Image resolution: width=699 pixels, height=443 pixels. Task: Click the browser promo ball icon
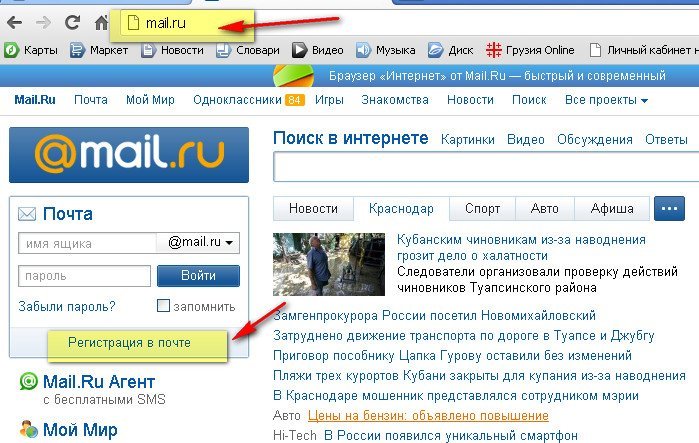(293, 76)
